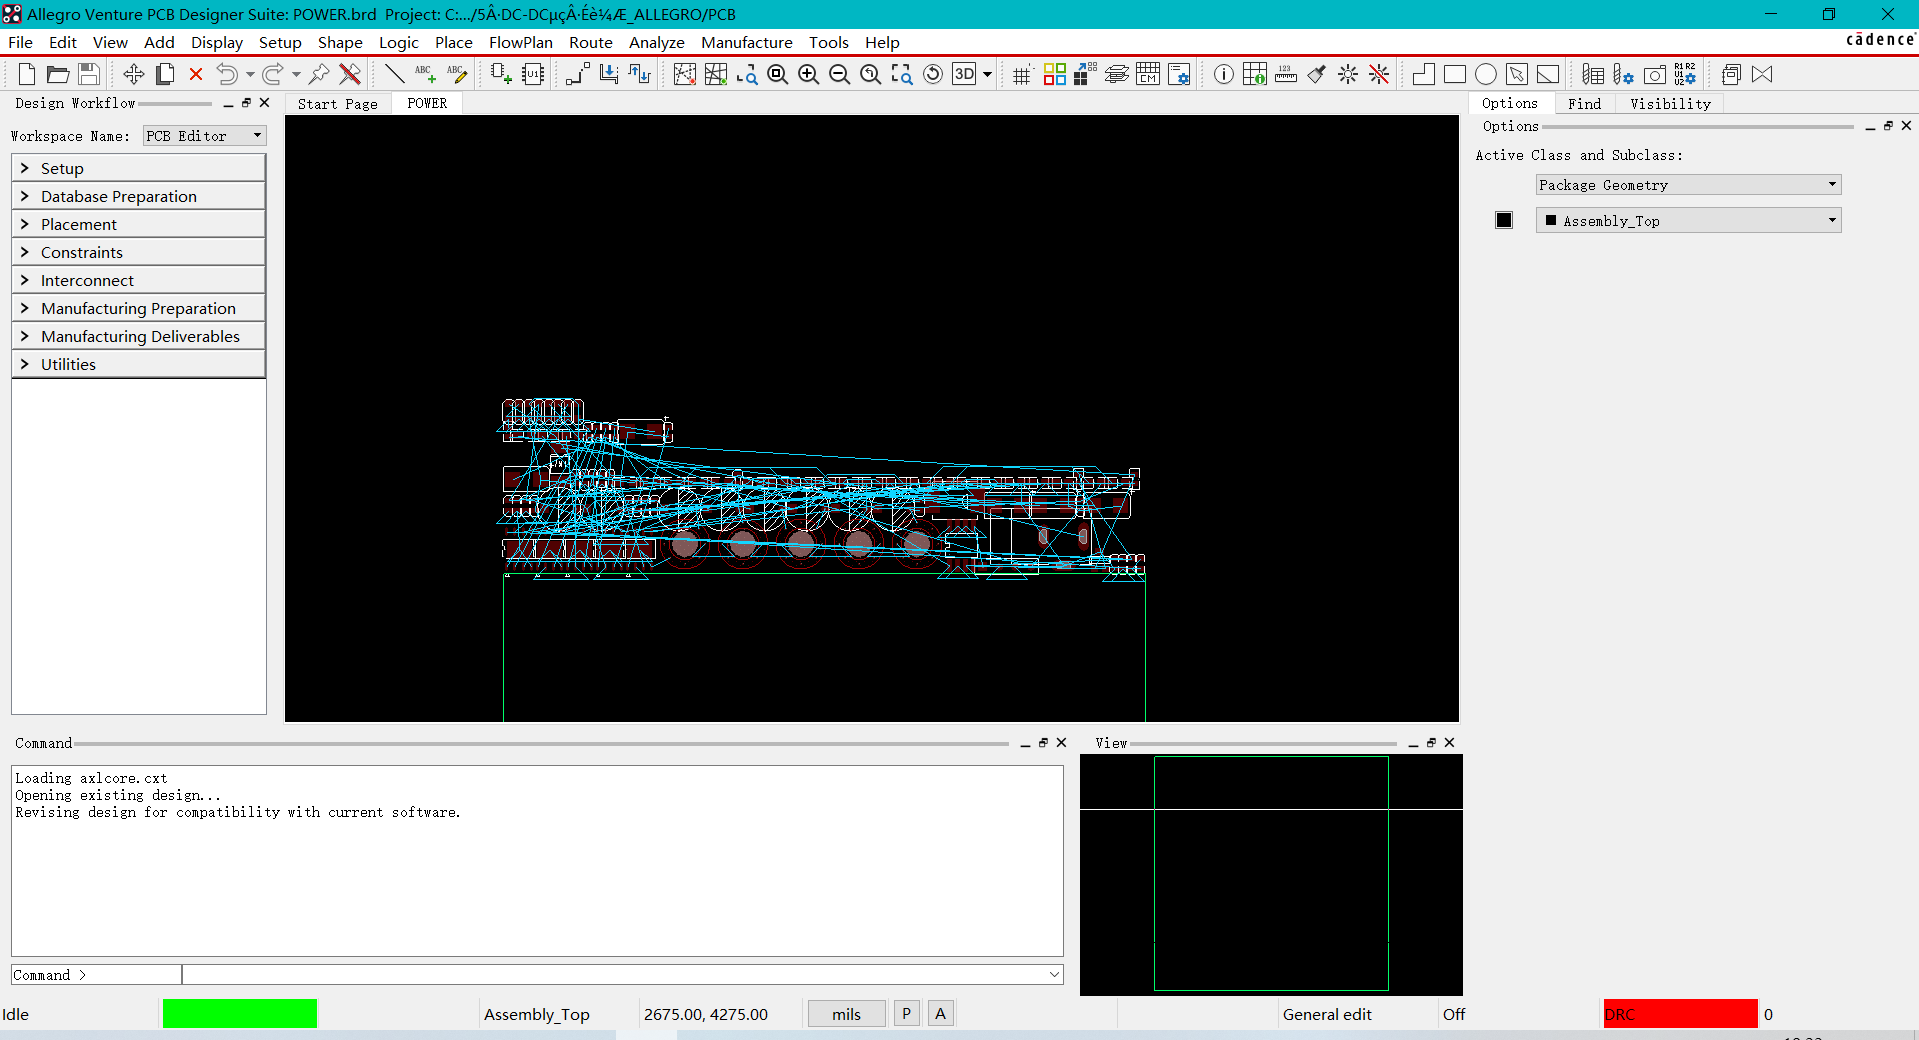The image size is (1919, 1040).
Task: Click the Place Manually component icon
Action: click(501, 74)
